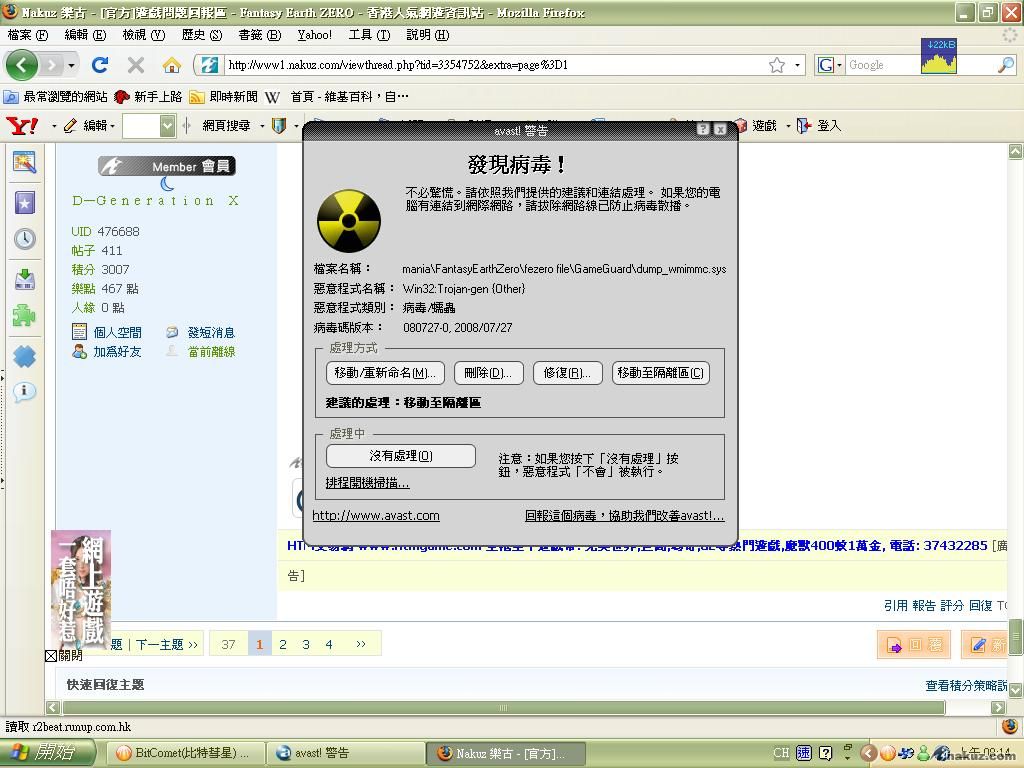Click 沒有處理 no action button

(401, 456)
